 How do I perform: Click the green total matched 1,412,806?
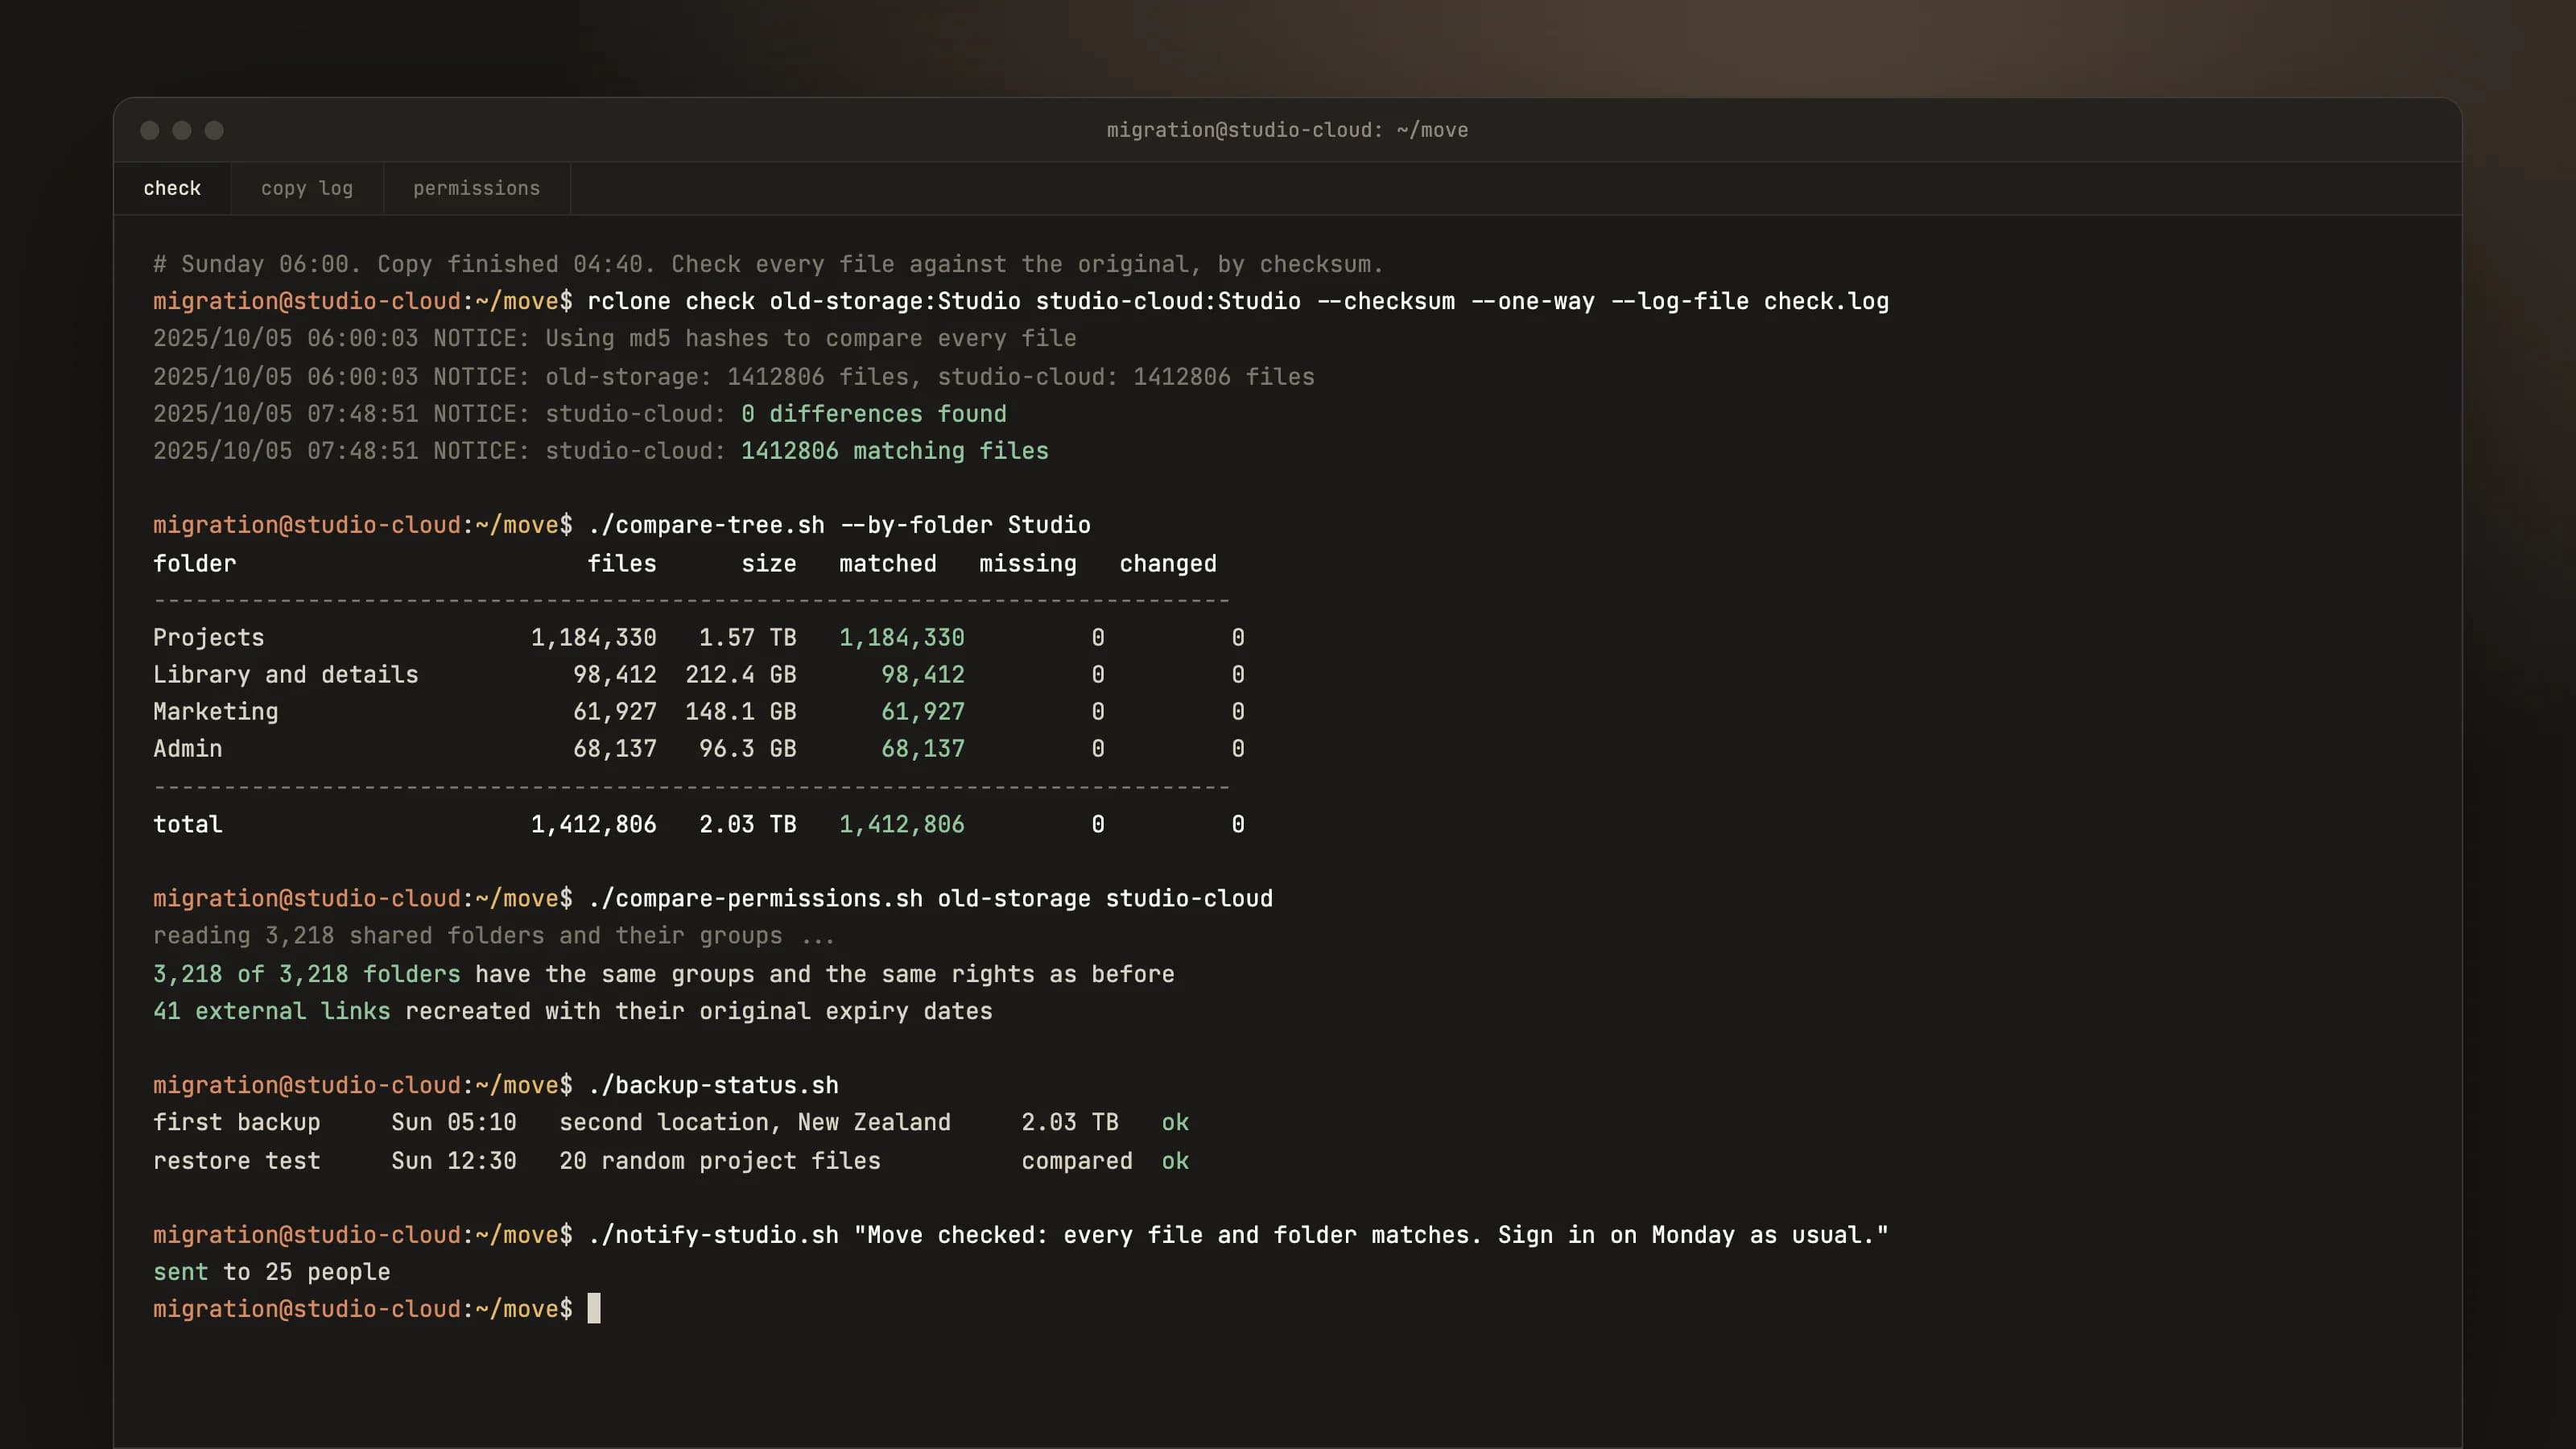(902, 825)
